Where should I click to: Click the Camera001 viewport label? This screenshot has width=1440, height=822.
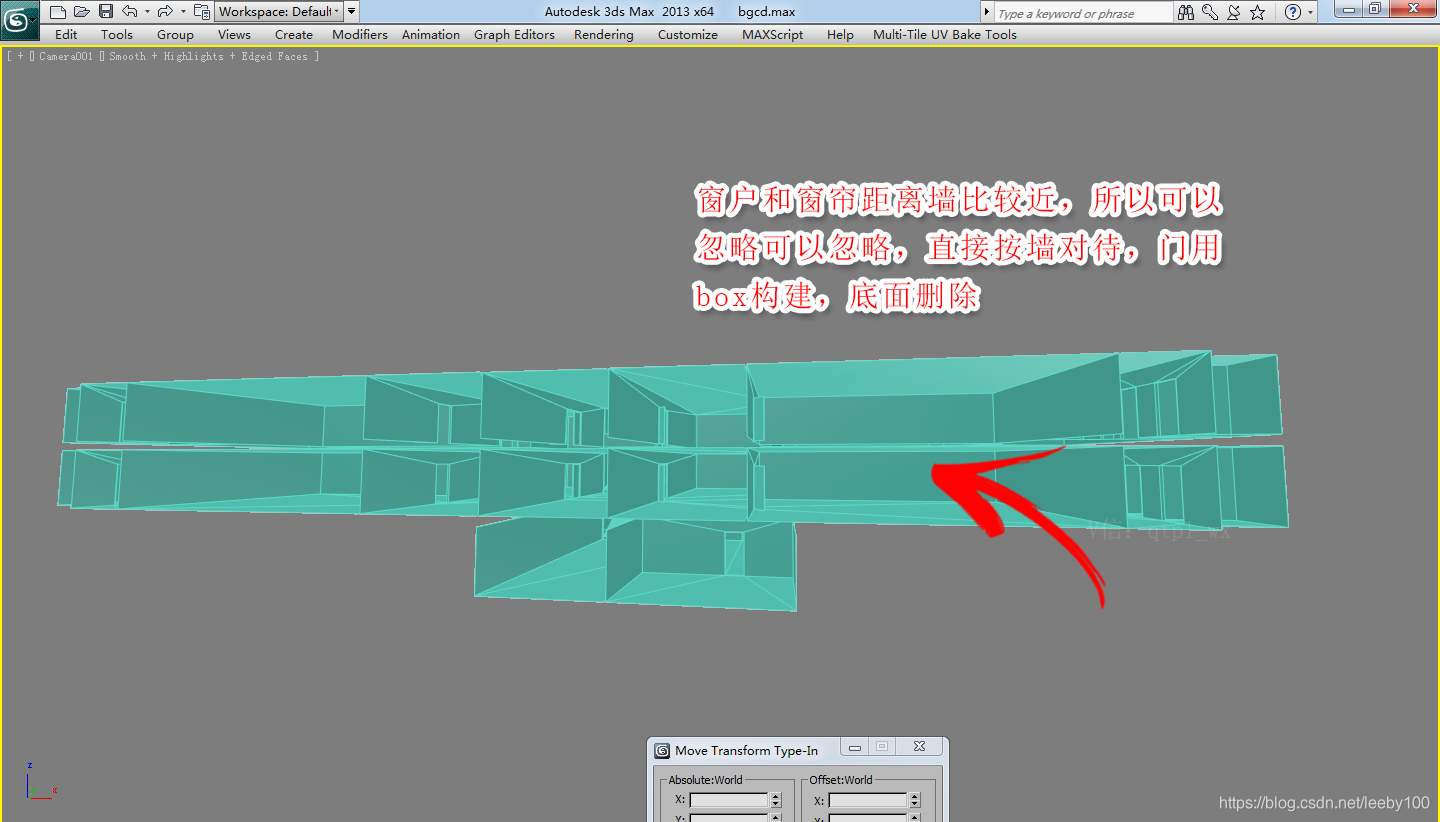pos(66,57)
